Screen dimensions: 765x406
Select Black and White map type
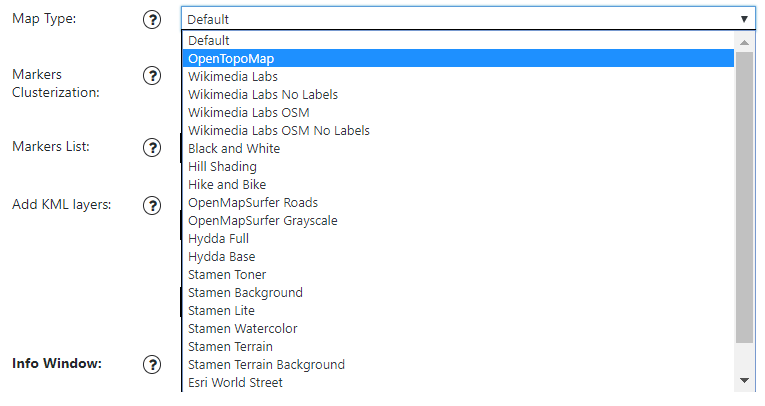coord(458,148)
